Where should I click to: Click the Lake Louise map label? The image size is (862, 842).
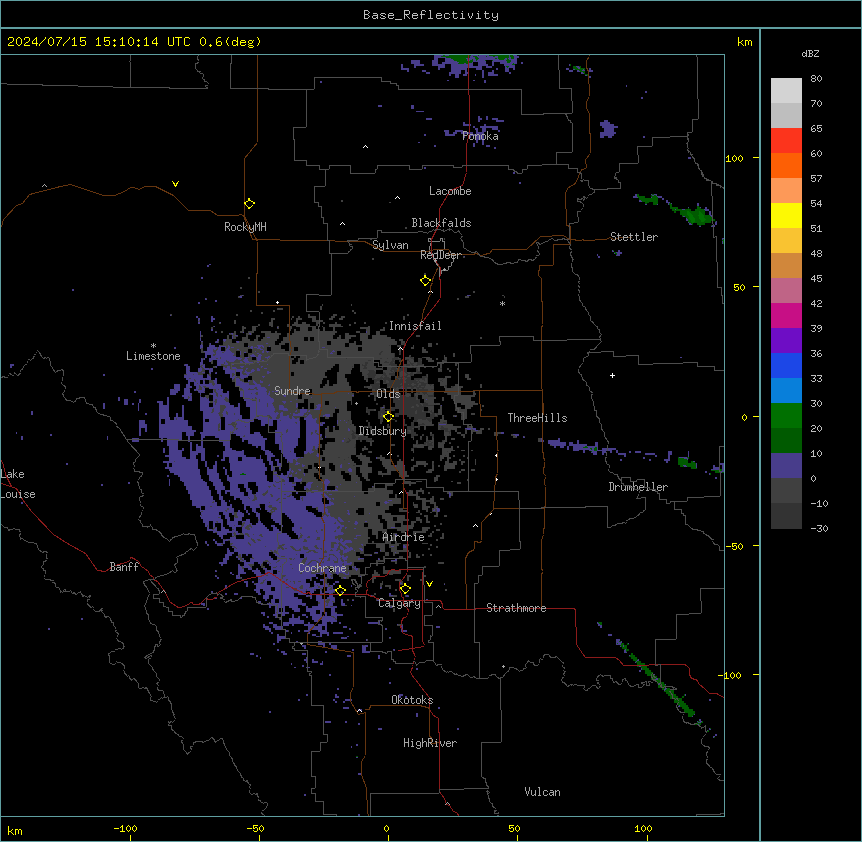click(16, 484)
